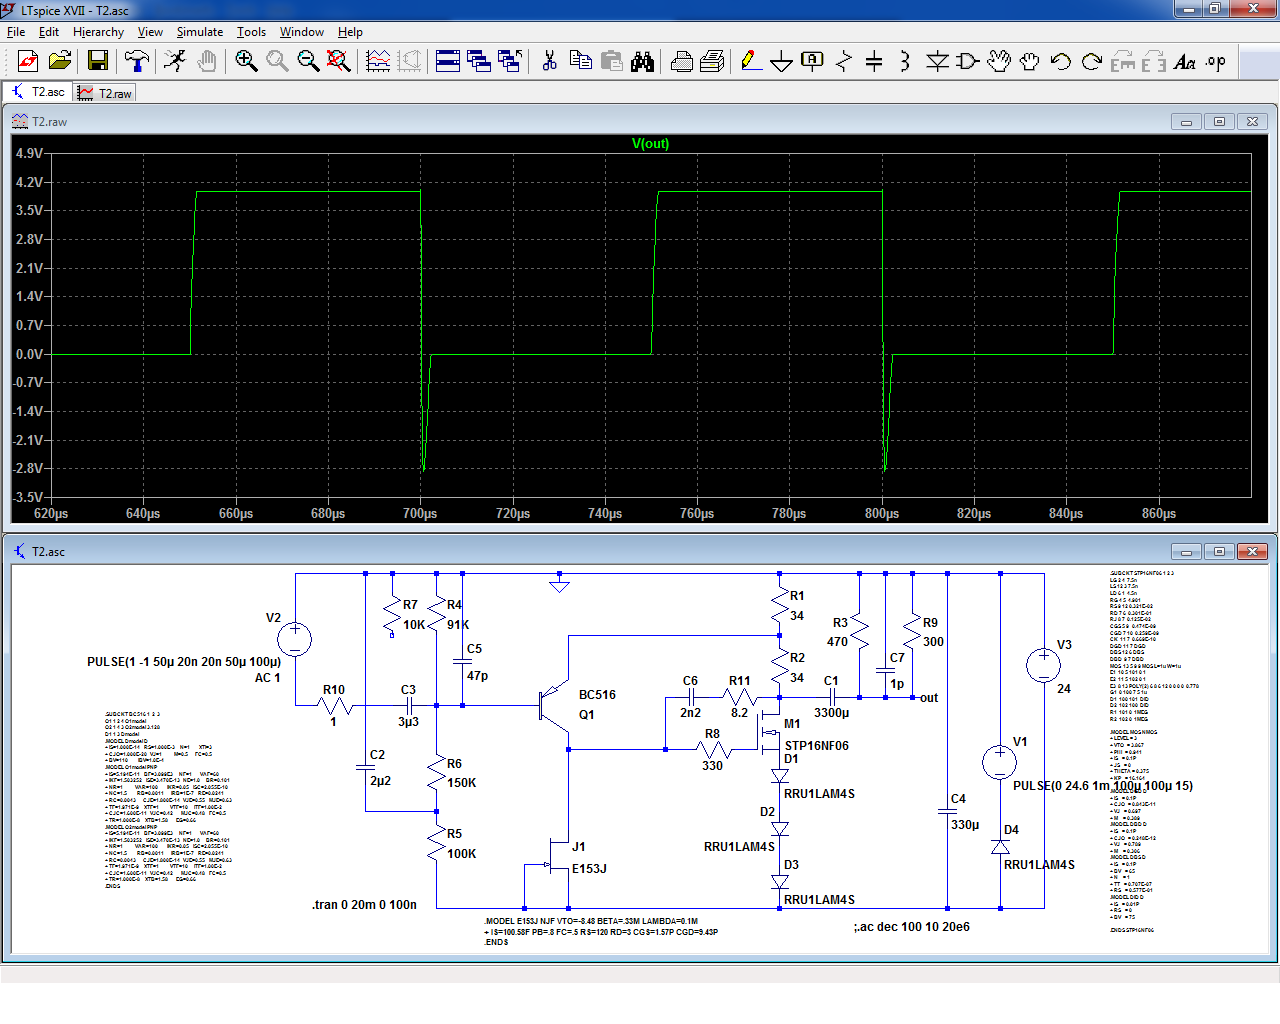Select the Drag hand tool
The width and height of the screenshot is (1280, 1024).
1029,61
